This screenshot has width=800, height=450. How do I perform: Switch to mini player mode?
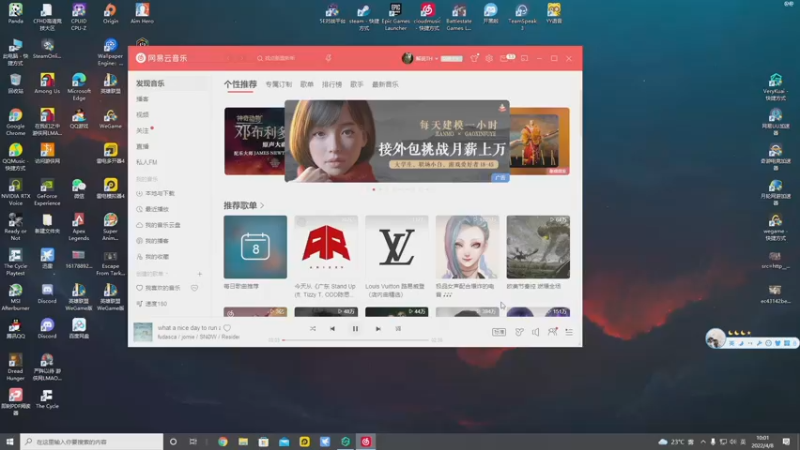pyautogui.click(x=524, y=58)
